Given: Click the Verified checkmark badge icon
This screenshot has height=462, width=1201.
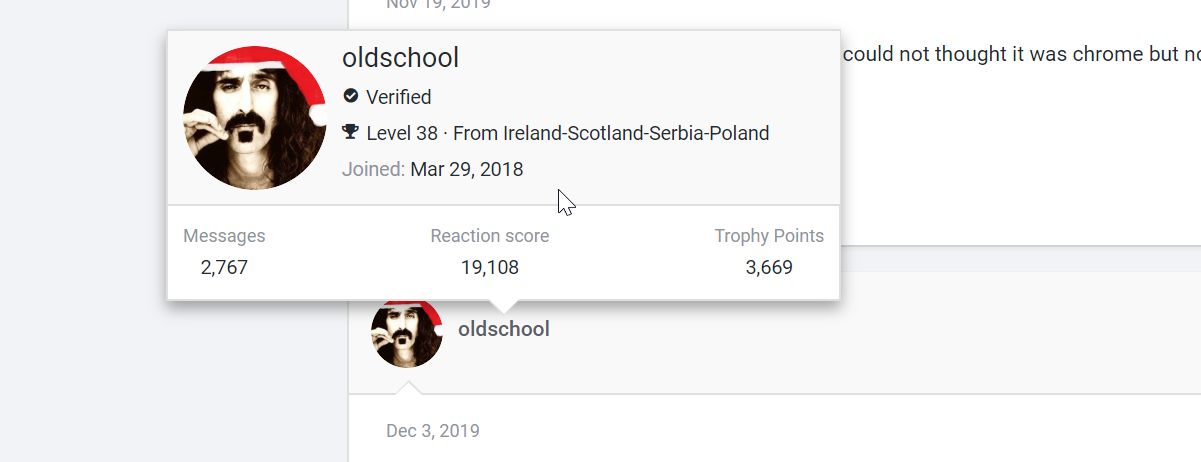Looking at the screenshot, I should [350, 96].
